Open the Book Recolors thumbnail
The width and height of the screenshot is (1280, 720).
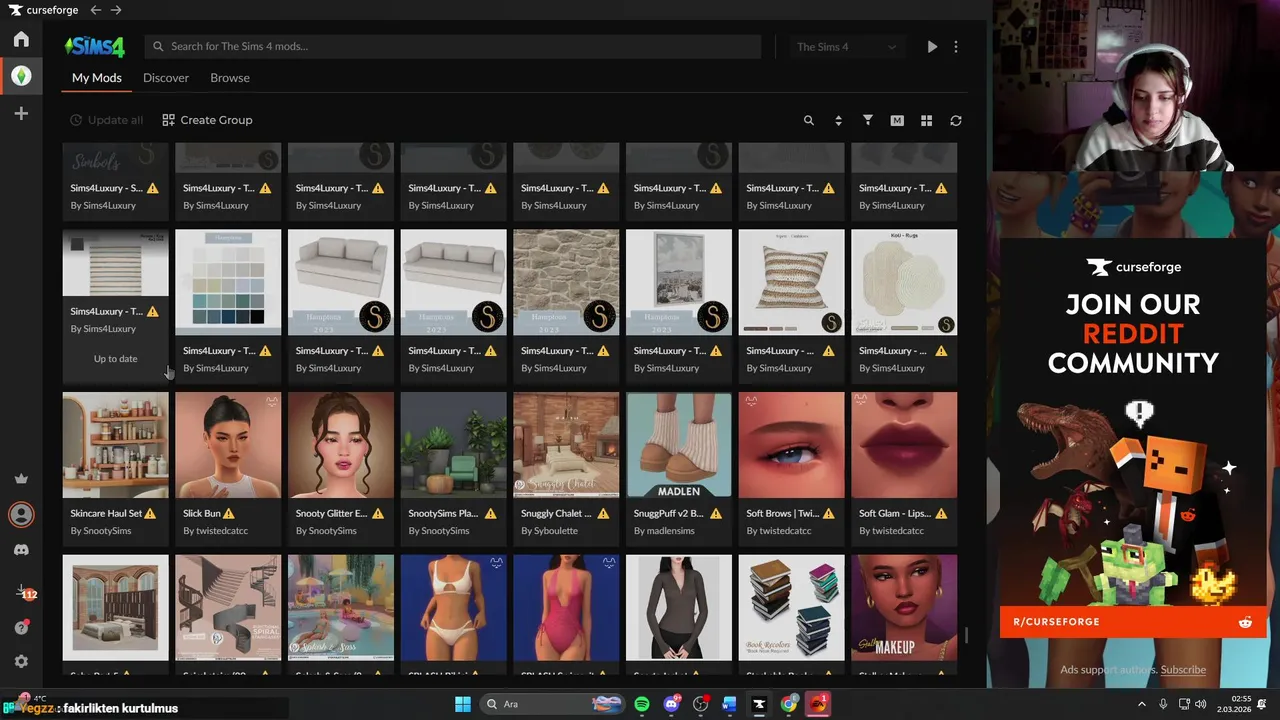click(x=792, y=608)
